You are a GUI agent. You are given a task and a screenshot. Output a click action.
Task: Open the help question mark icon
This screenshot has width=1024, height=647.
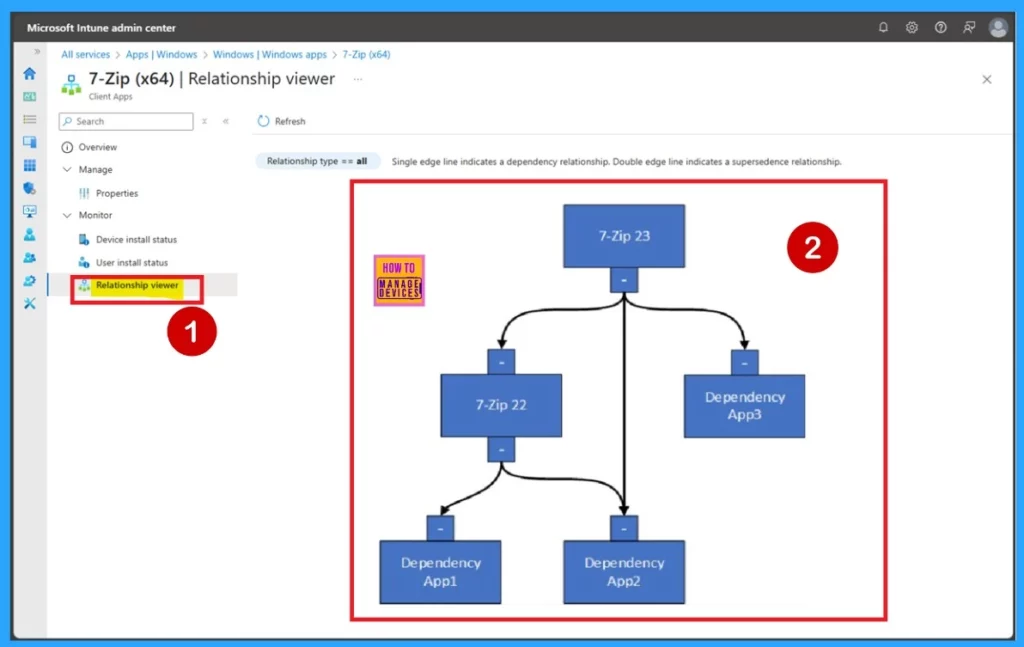click(x=940, y=27)
